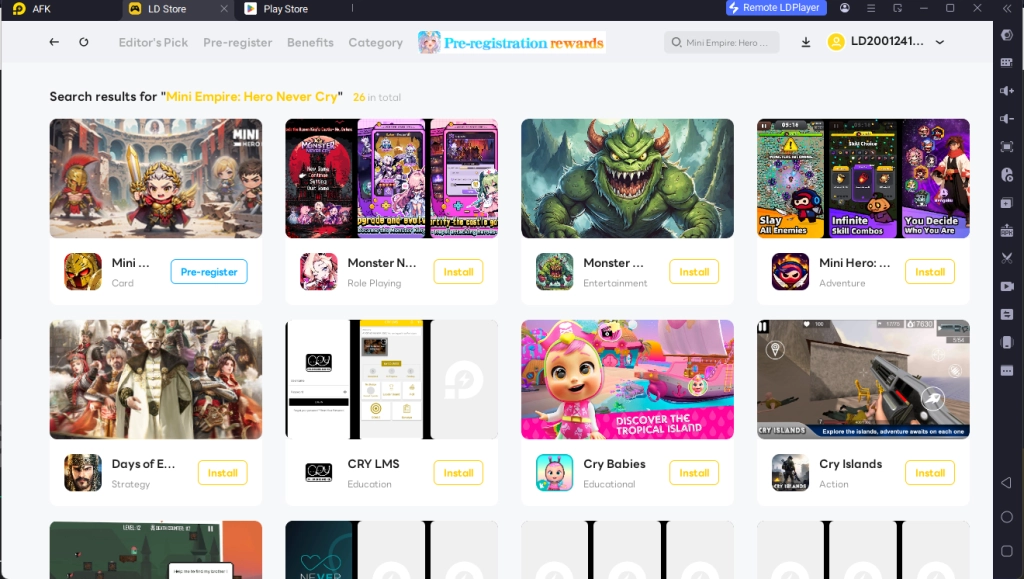Select the scissors screenshot tool in sidebar
The width and height of the screenshot is (1024, 579).
tap(1006, 258)
